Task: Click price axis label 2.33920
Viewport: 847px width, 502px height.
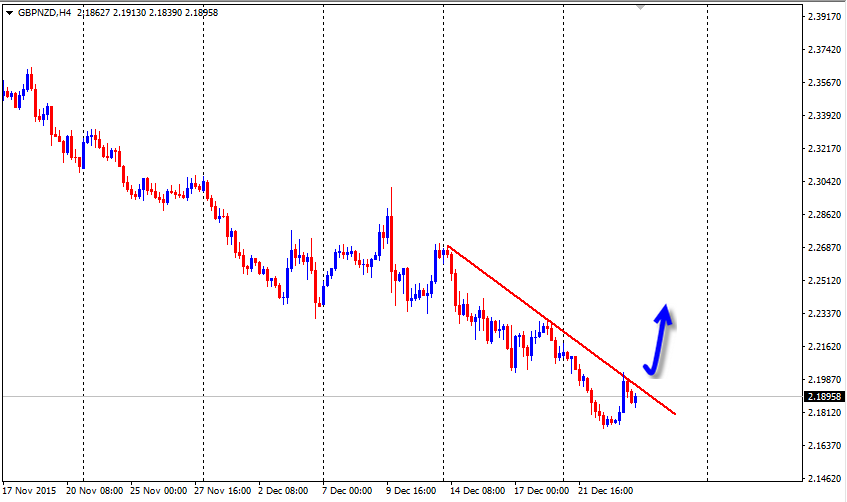Action: pyautogui.click(x=824, y=116)
